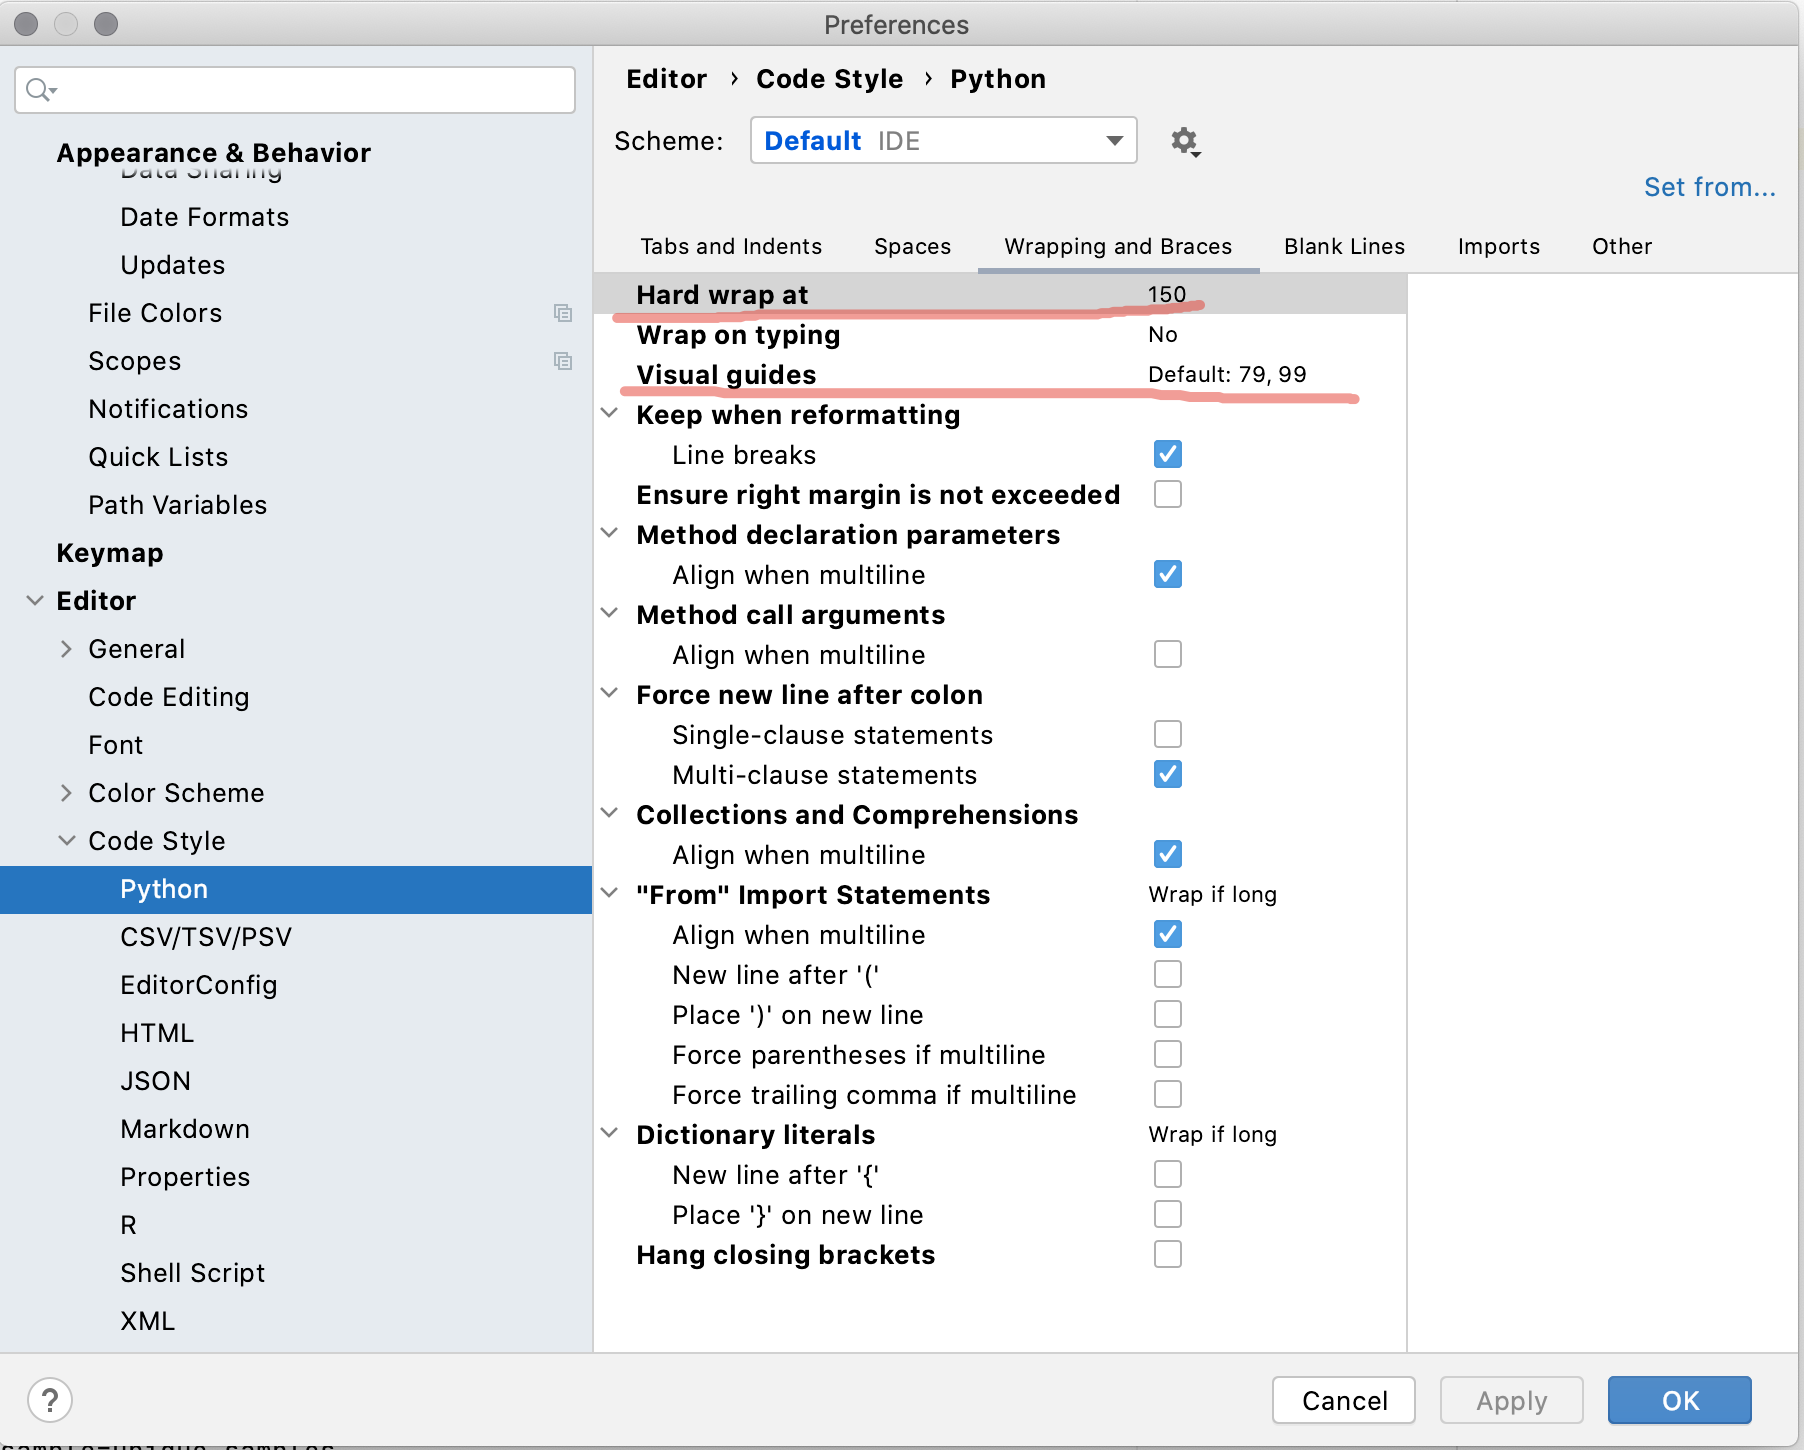Switch to the Spaces tab
Viewport: 1804px width, 1450px height.
coord(911,246)
